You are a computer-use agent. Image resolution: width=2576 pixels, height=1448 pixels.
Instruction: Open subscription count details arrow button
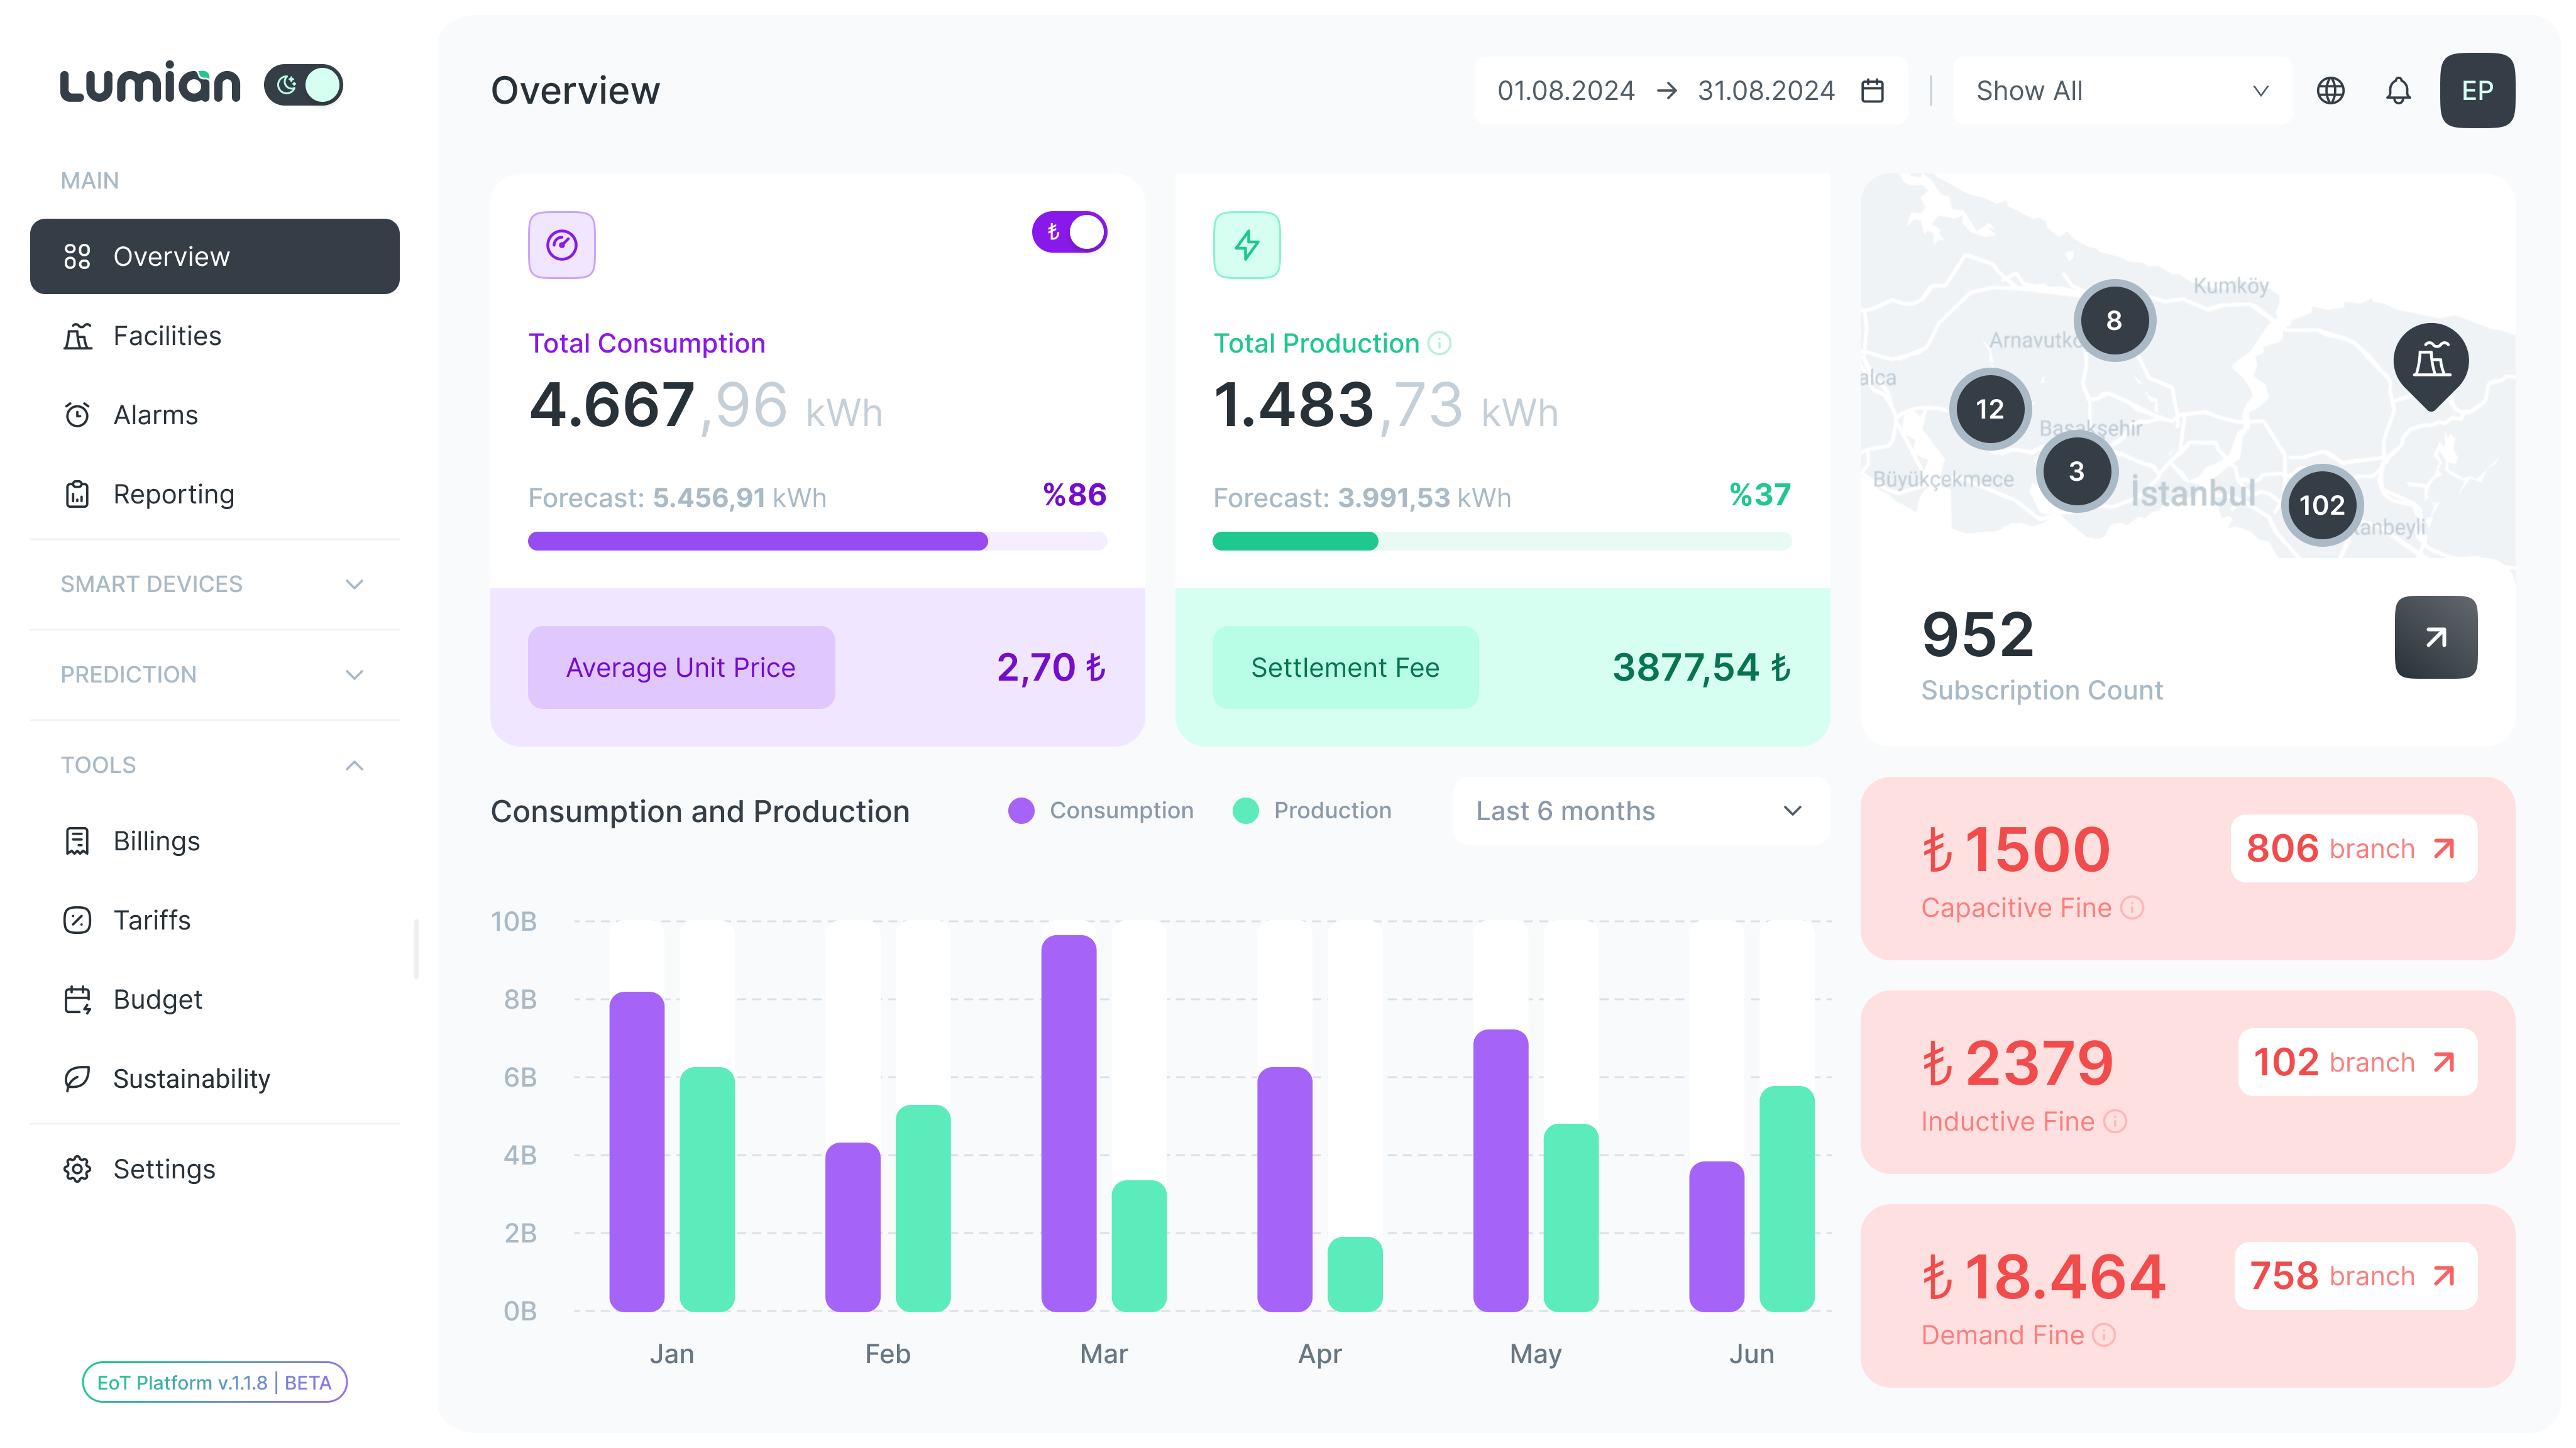(x=2436, y=637)
